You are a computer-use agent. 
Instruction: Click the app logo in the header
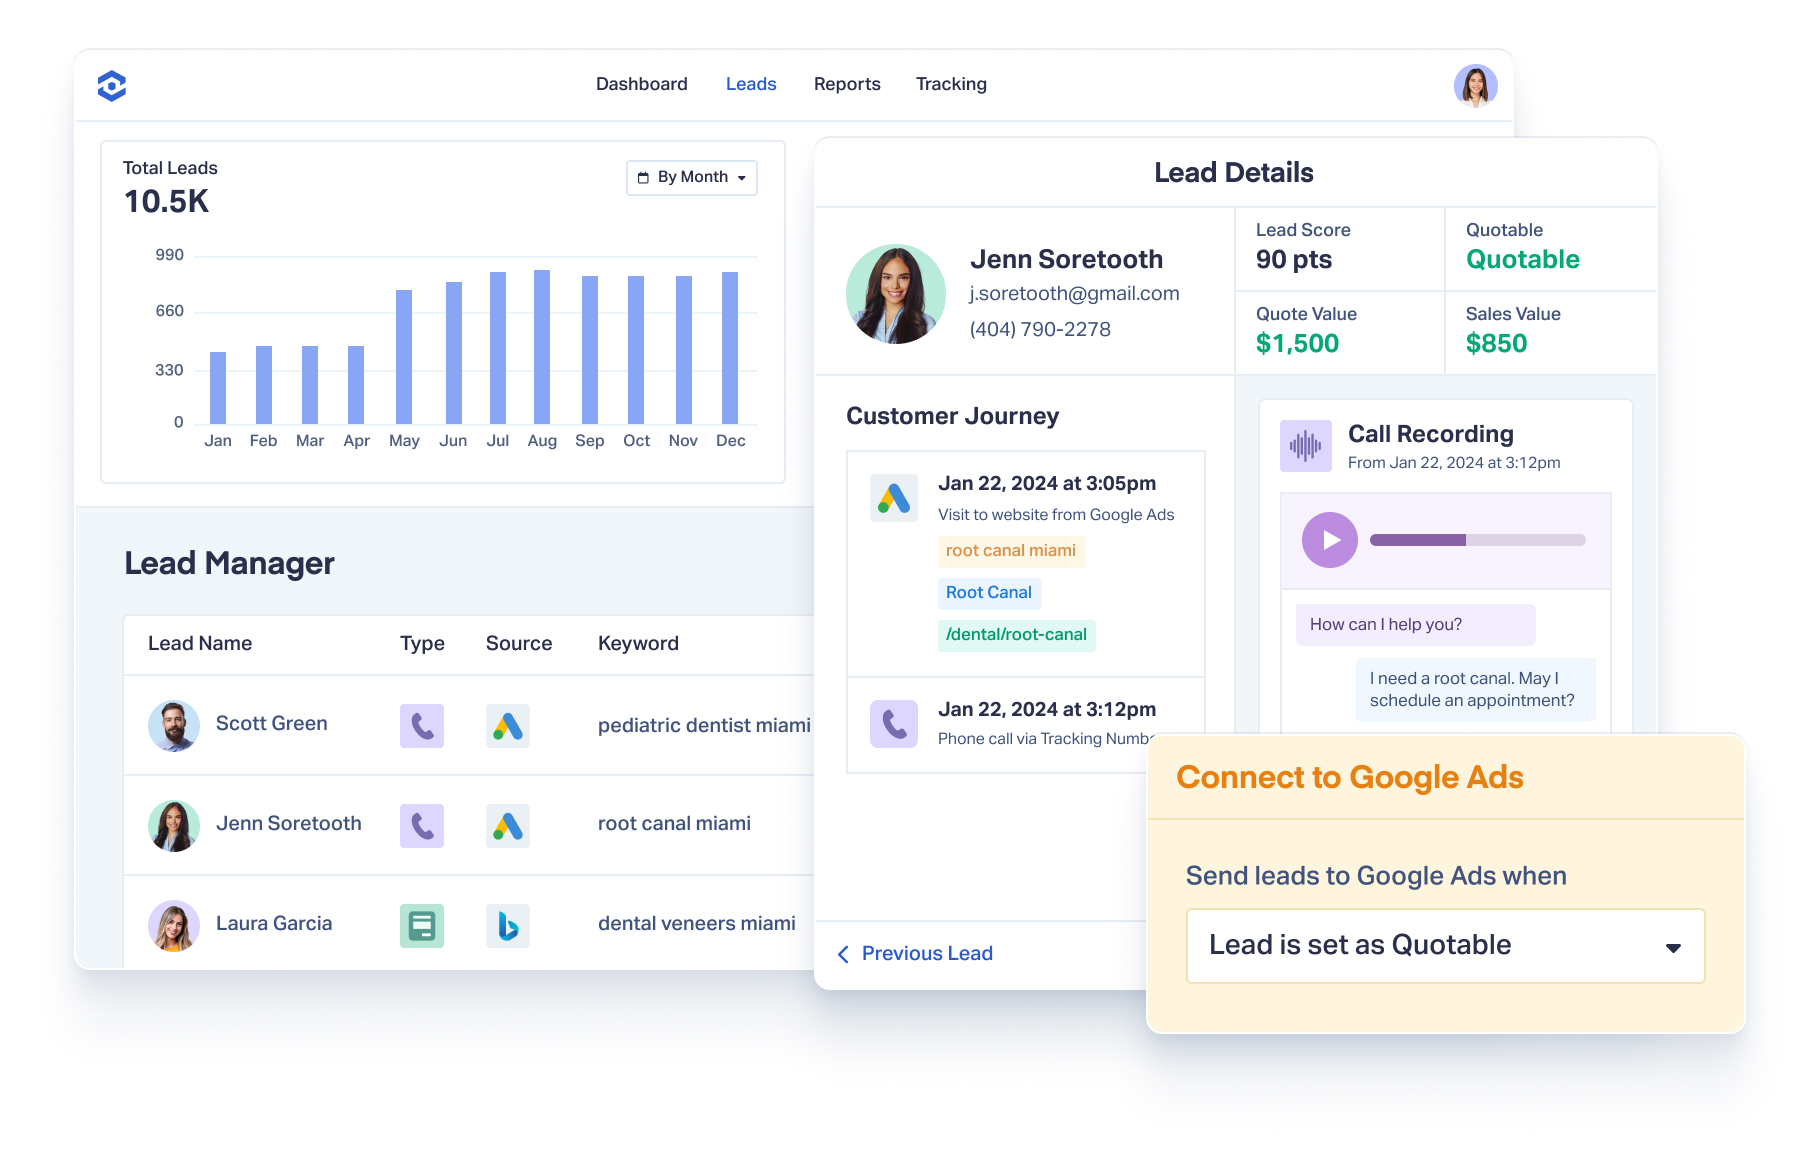[x=112, y=86]
